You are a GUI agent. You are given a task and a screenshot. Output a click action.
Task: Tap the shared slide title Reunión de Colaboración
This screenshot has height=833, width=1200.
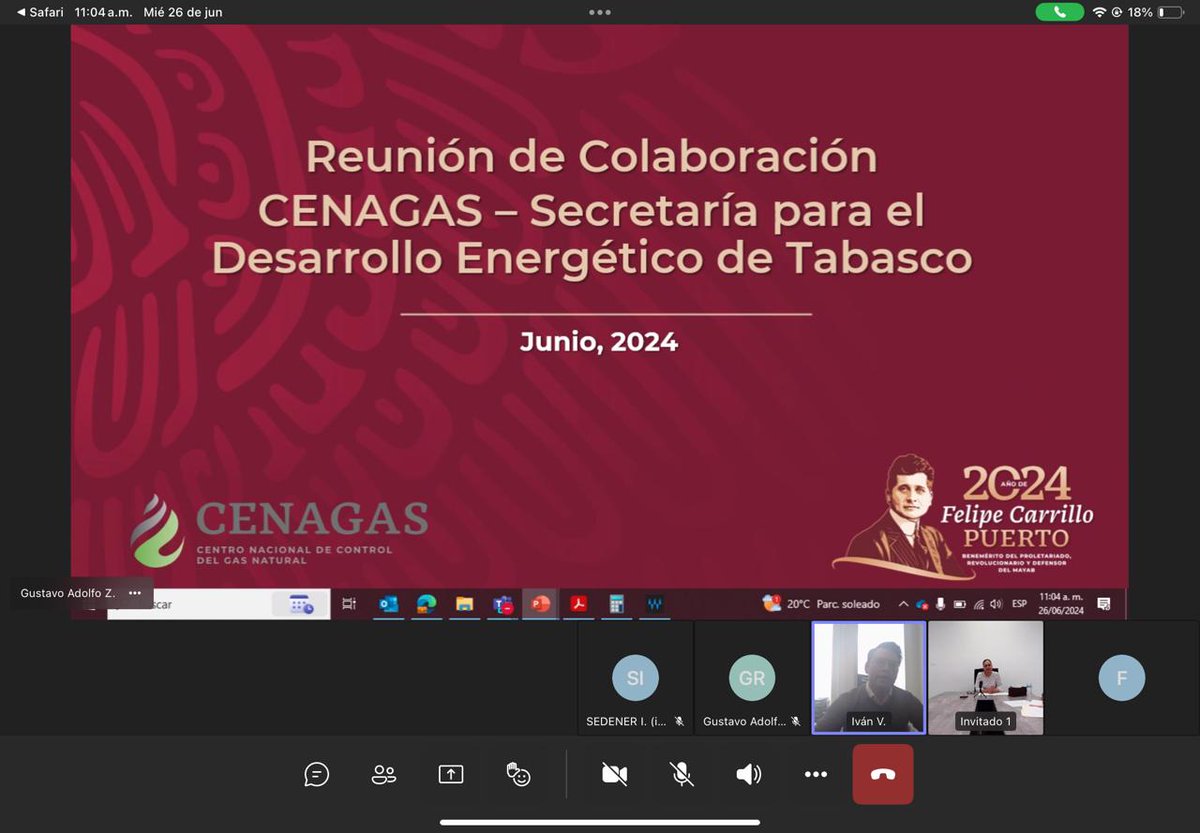pyautogui.click(x=591, y=156)
